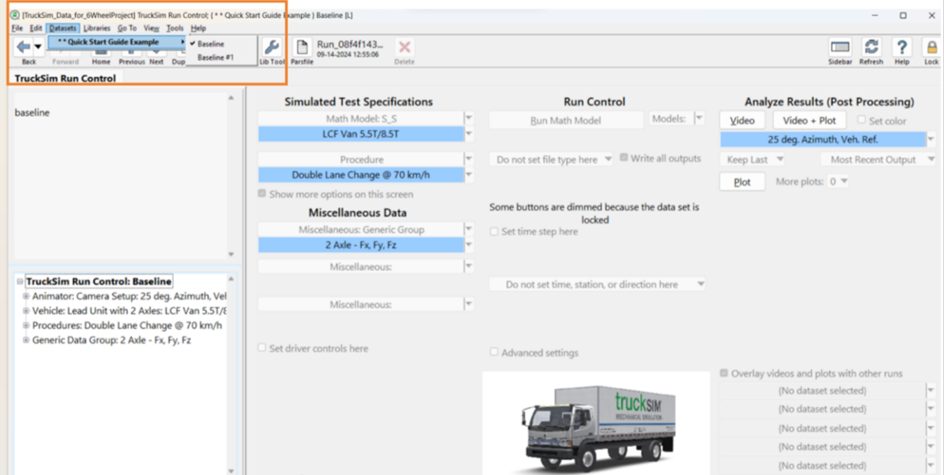Open arrow beside Double Lane Change @ 70 km/h
Image resolution: width=944 pixels, height=475 pixels.
click(x=469, y=175)
